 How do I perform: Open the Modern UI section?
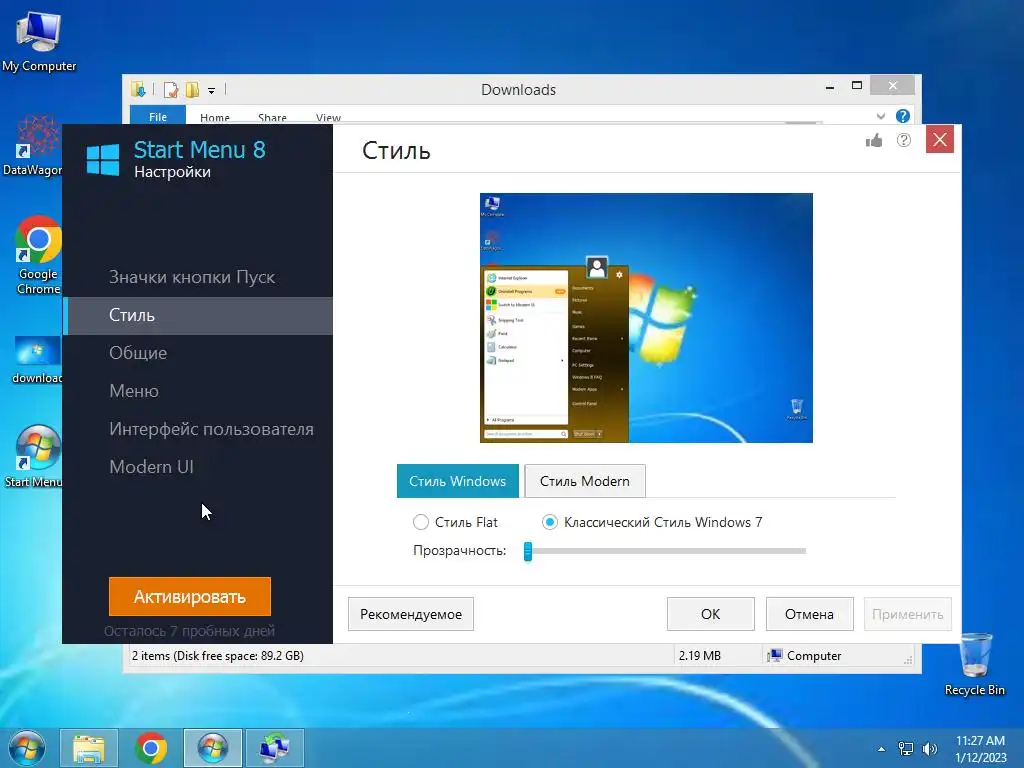click(152, 467)
